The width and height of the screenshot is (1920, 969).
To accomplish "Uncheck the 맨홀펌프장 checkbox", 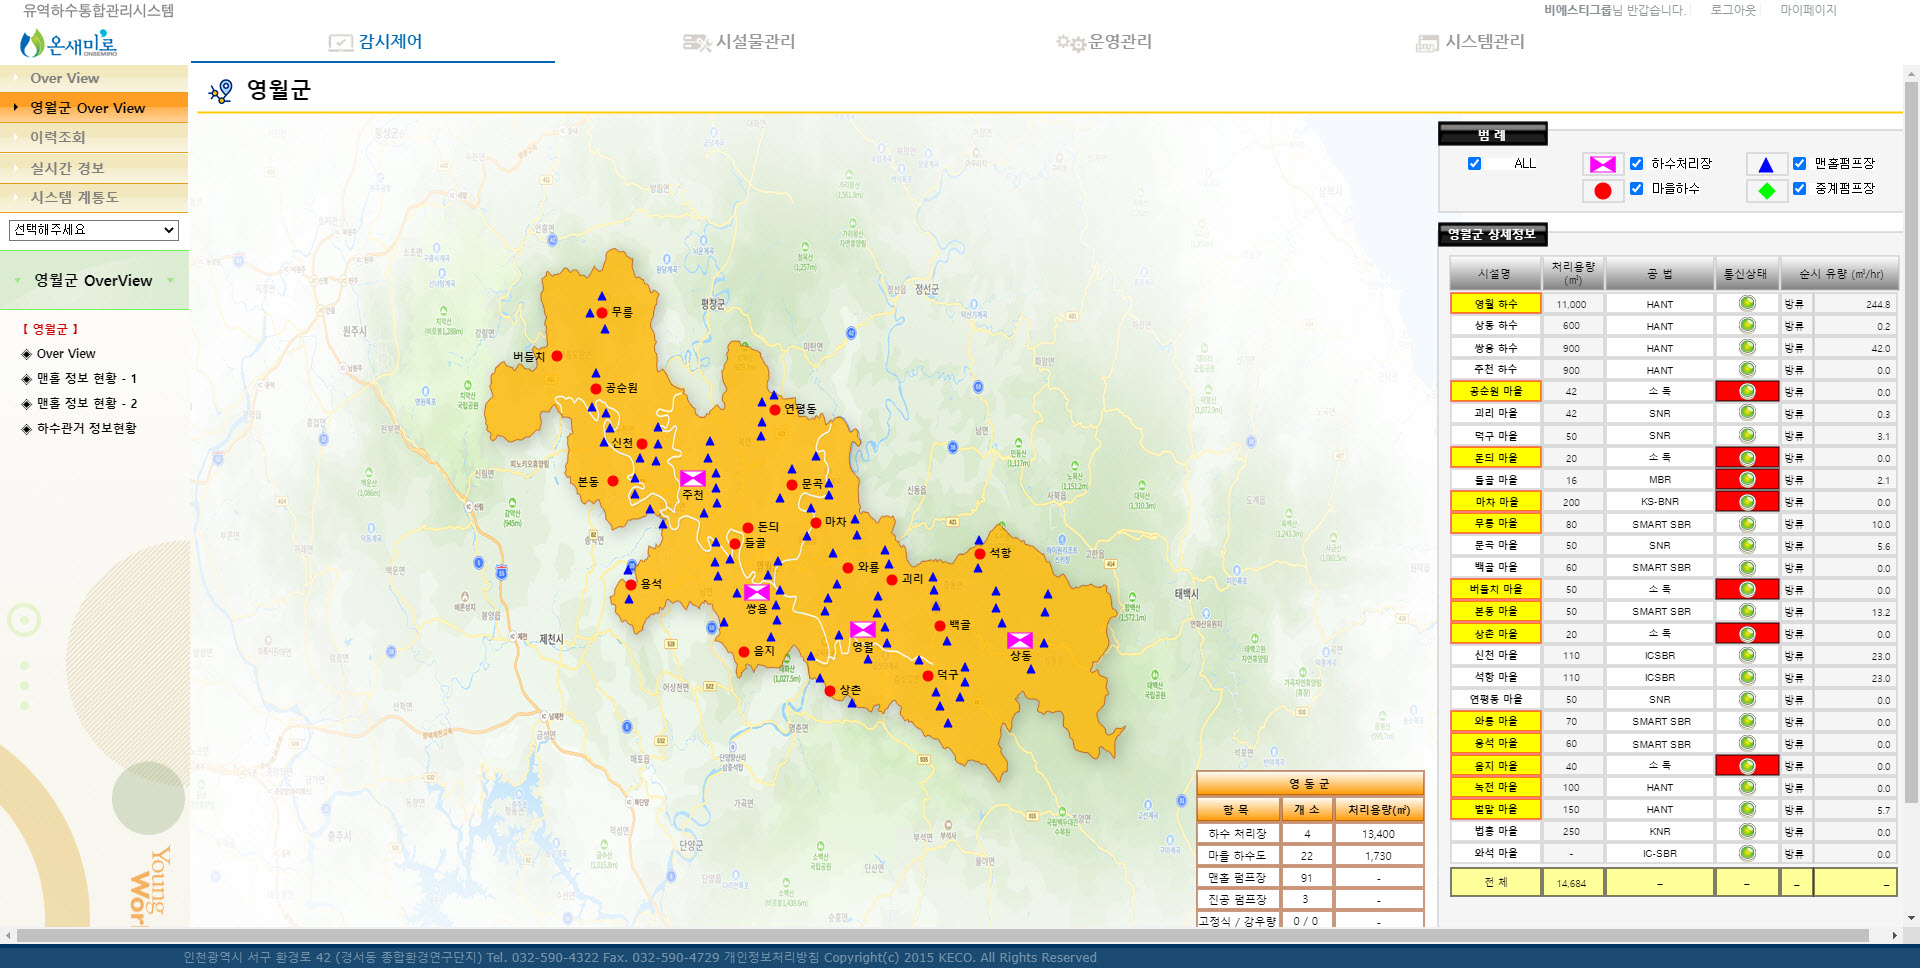I will 1799,163.
